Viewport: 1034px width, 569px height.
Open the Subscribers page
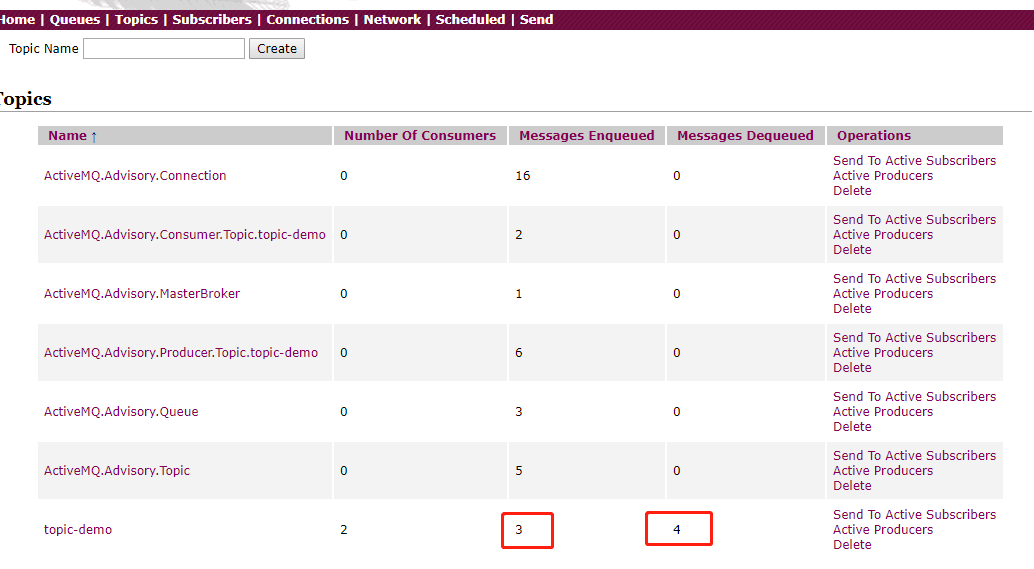(212, 20)
